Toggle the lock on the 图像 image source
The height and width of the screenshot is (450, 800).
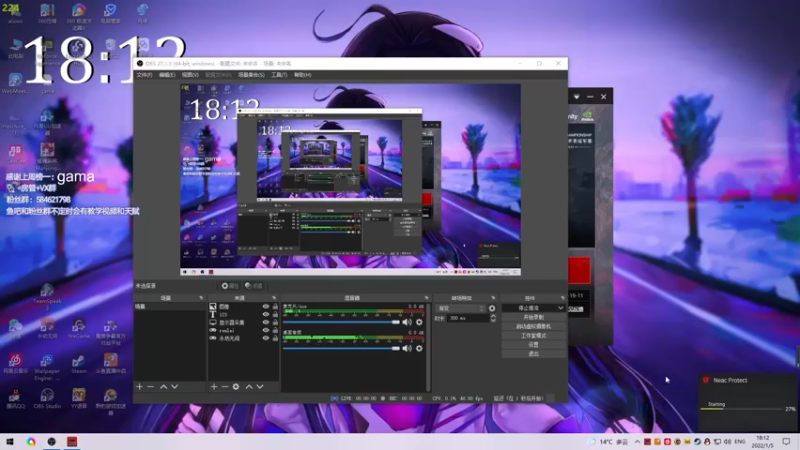(x=275, y=307)
